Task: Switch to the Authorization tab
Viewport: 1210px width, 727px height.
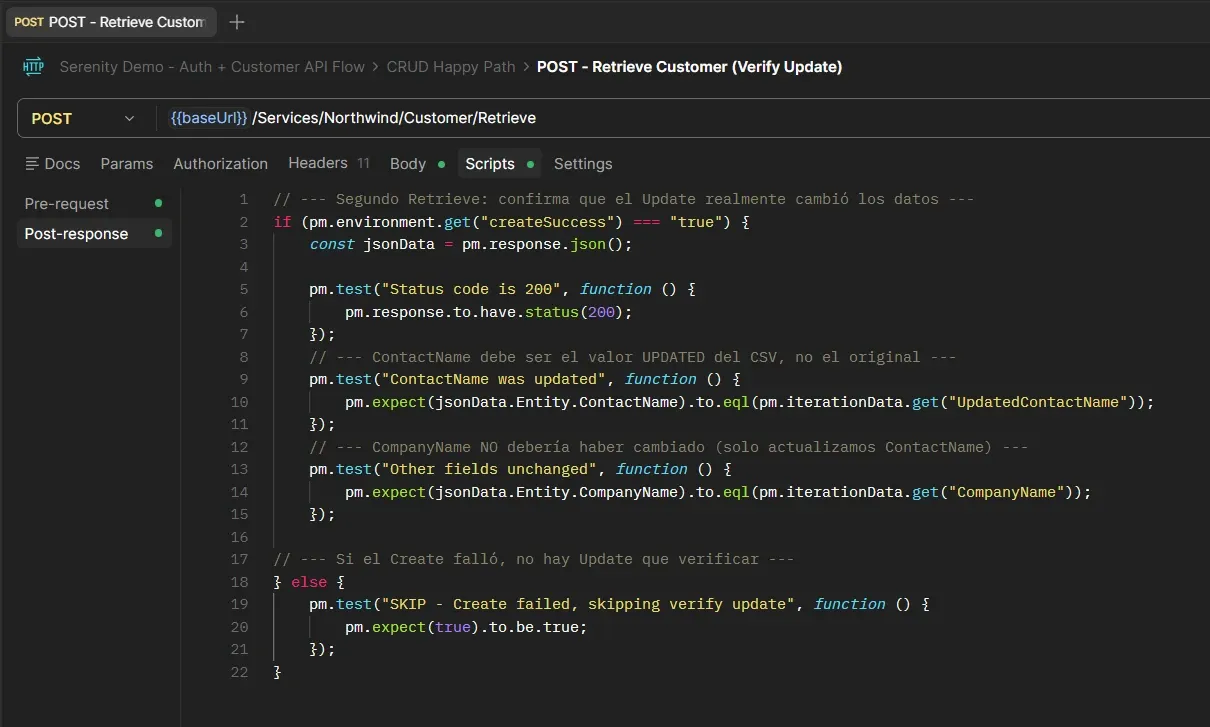Action: click(x=220, y=163)
